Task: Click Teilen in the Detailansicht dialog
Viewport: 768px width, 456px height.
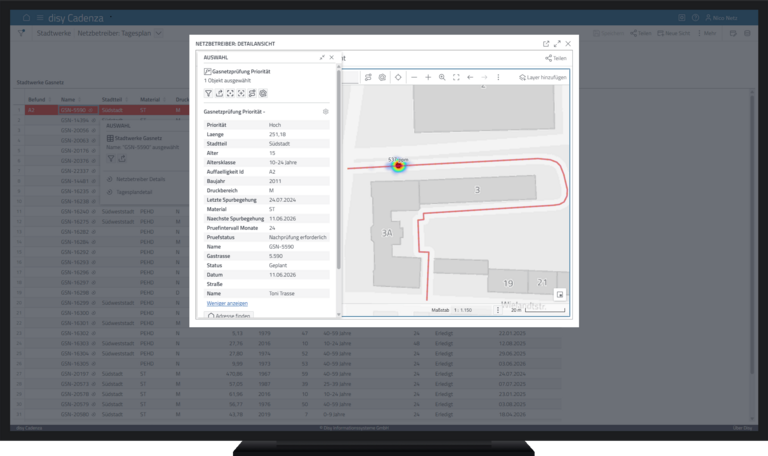Action: click(x=556, y=58)
